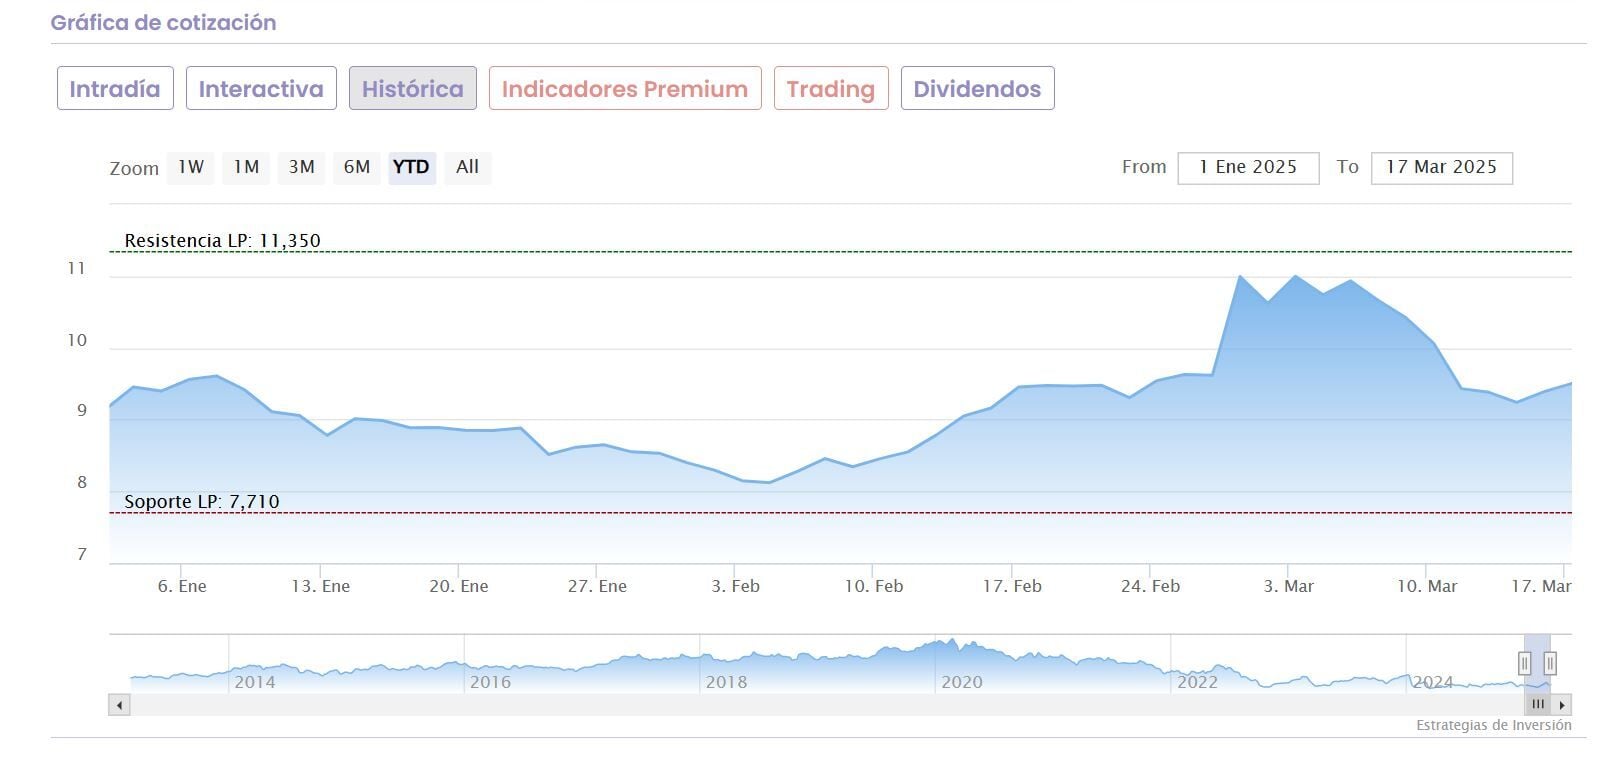Switch to the Trading tab
The height and width of the screenshot is (767, 1609).
831,89
